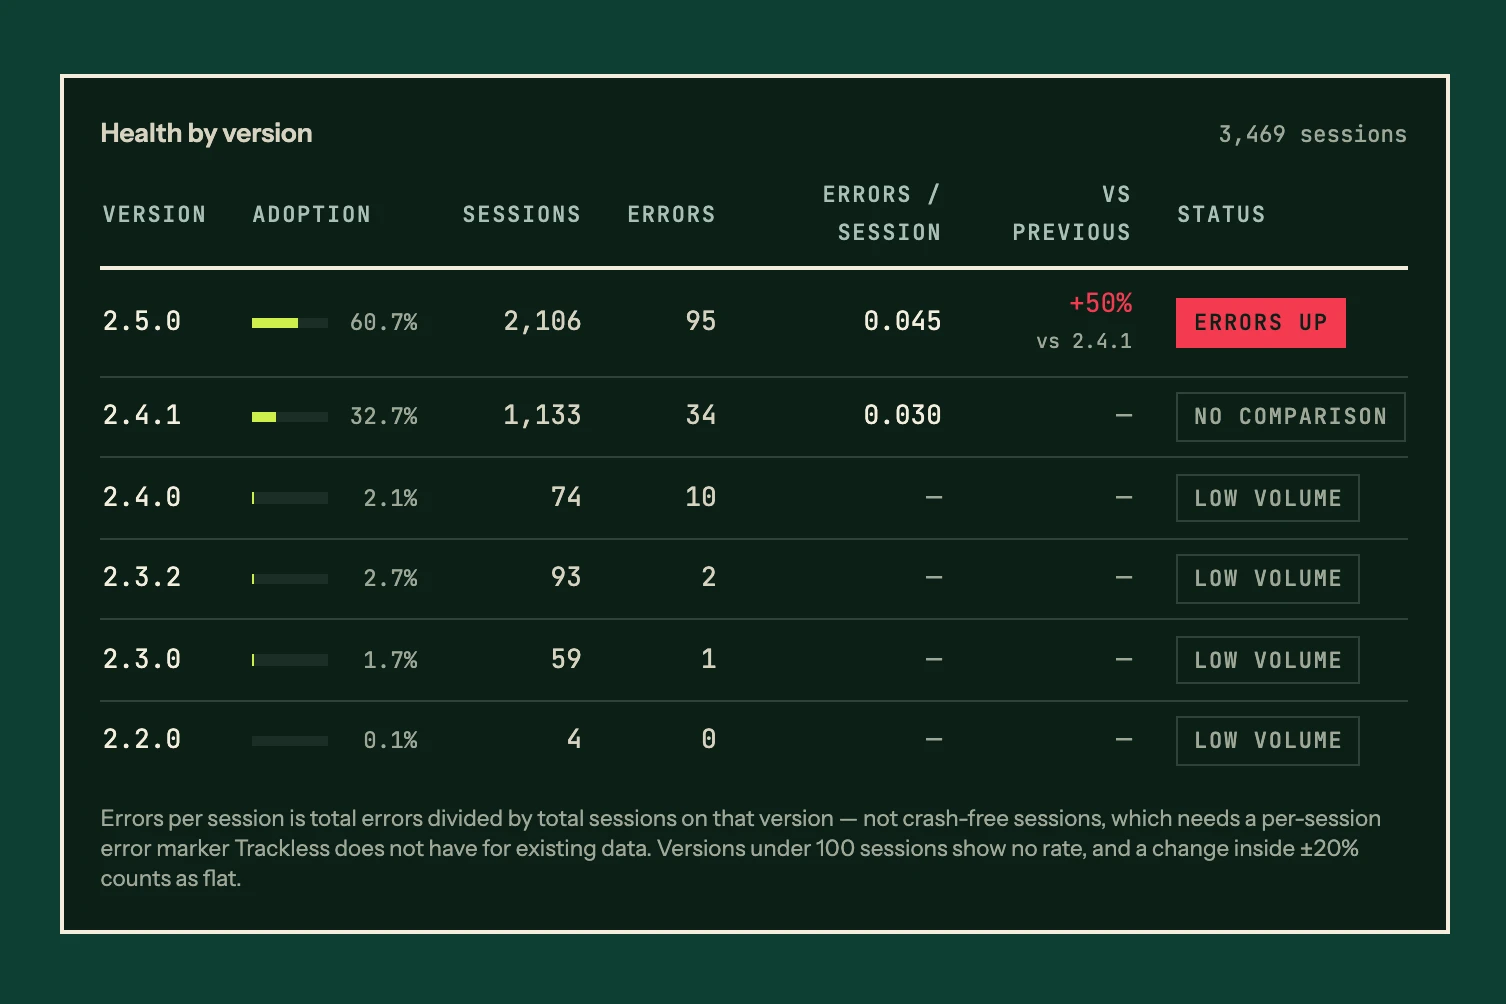Click the LOW VOLUME badge for version 2.4.0
Image resolution: width=1506 pixels, height=1004 pixels.
click(1268, 498)
